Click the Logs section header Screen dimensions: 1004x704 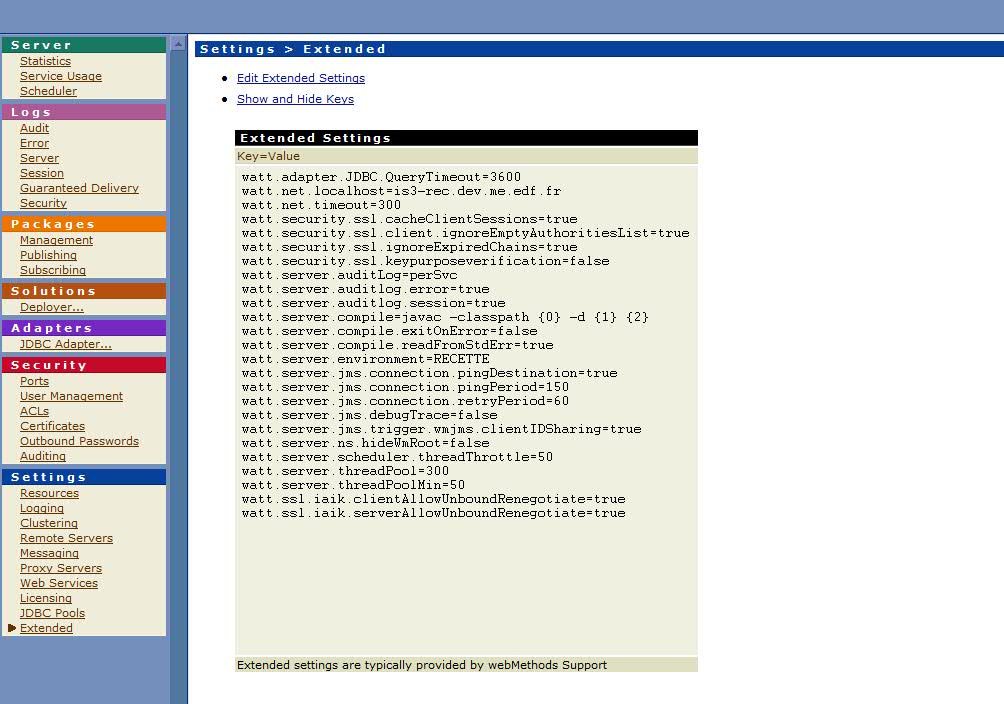click(84, 112)
